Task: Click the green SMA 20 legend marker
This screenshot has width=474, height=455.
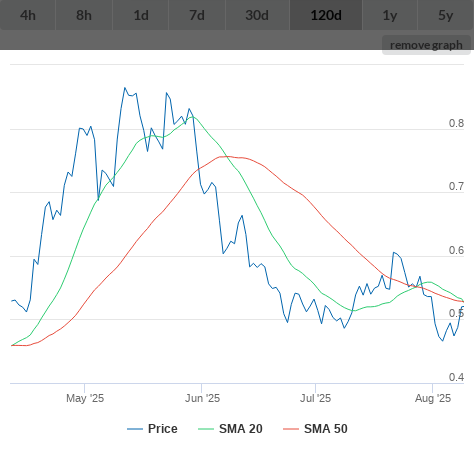Action: click(206, 429)
